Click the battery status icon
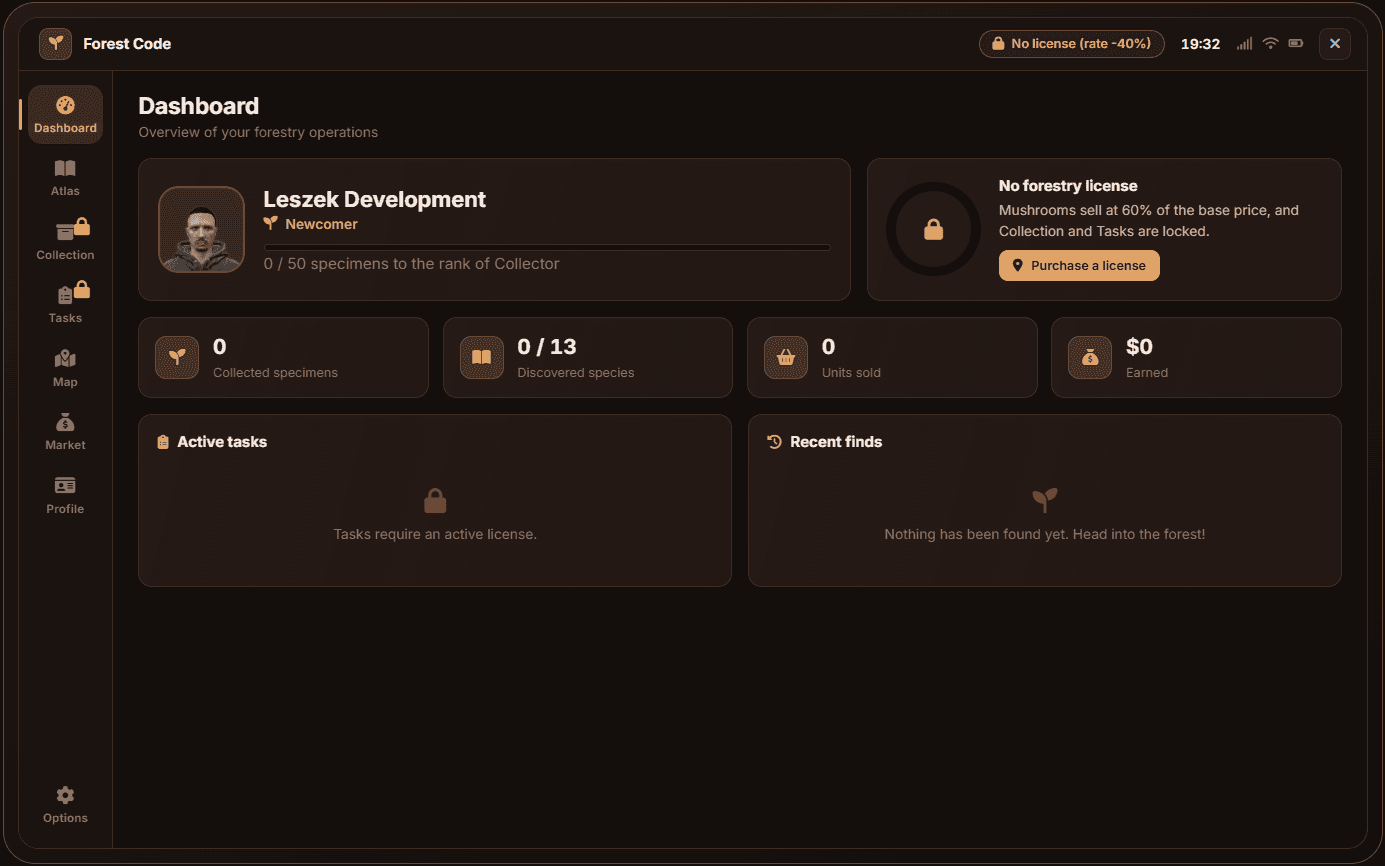1385x866 pixels. (1296, 44)
